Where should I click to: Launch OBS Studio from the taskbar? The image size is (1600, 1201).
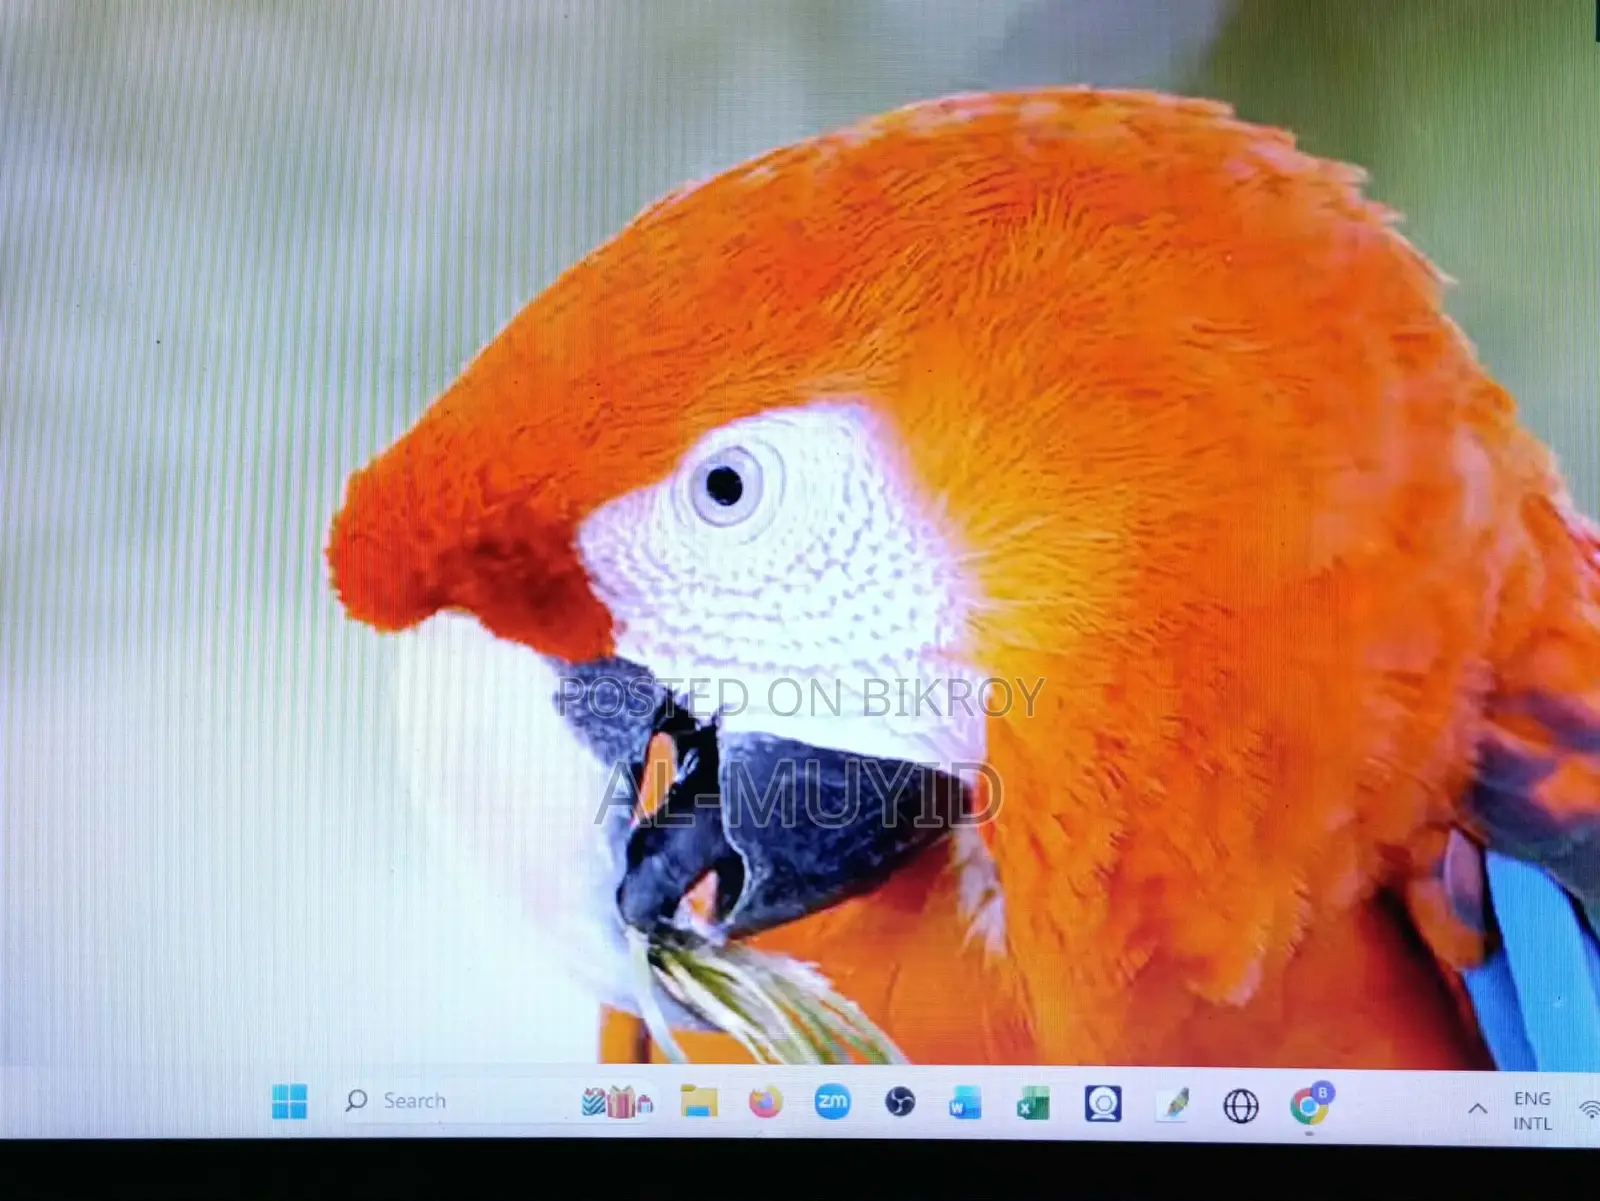click(x=900, y=1102)
